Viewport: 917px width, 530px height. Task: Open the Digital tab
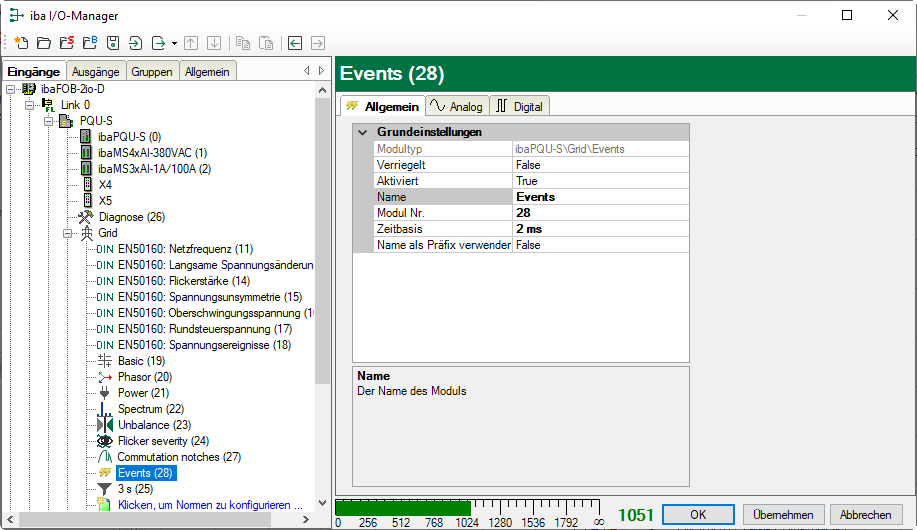point(519,106)
